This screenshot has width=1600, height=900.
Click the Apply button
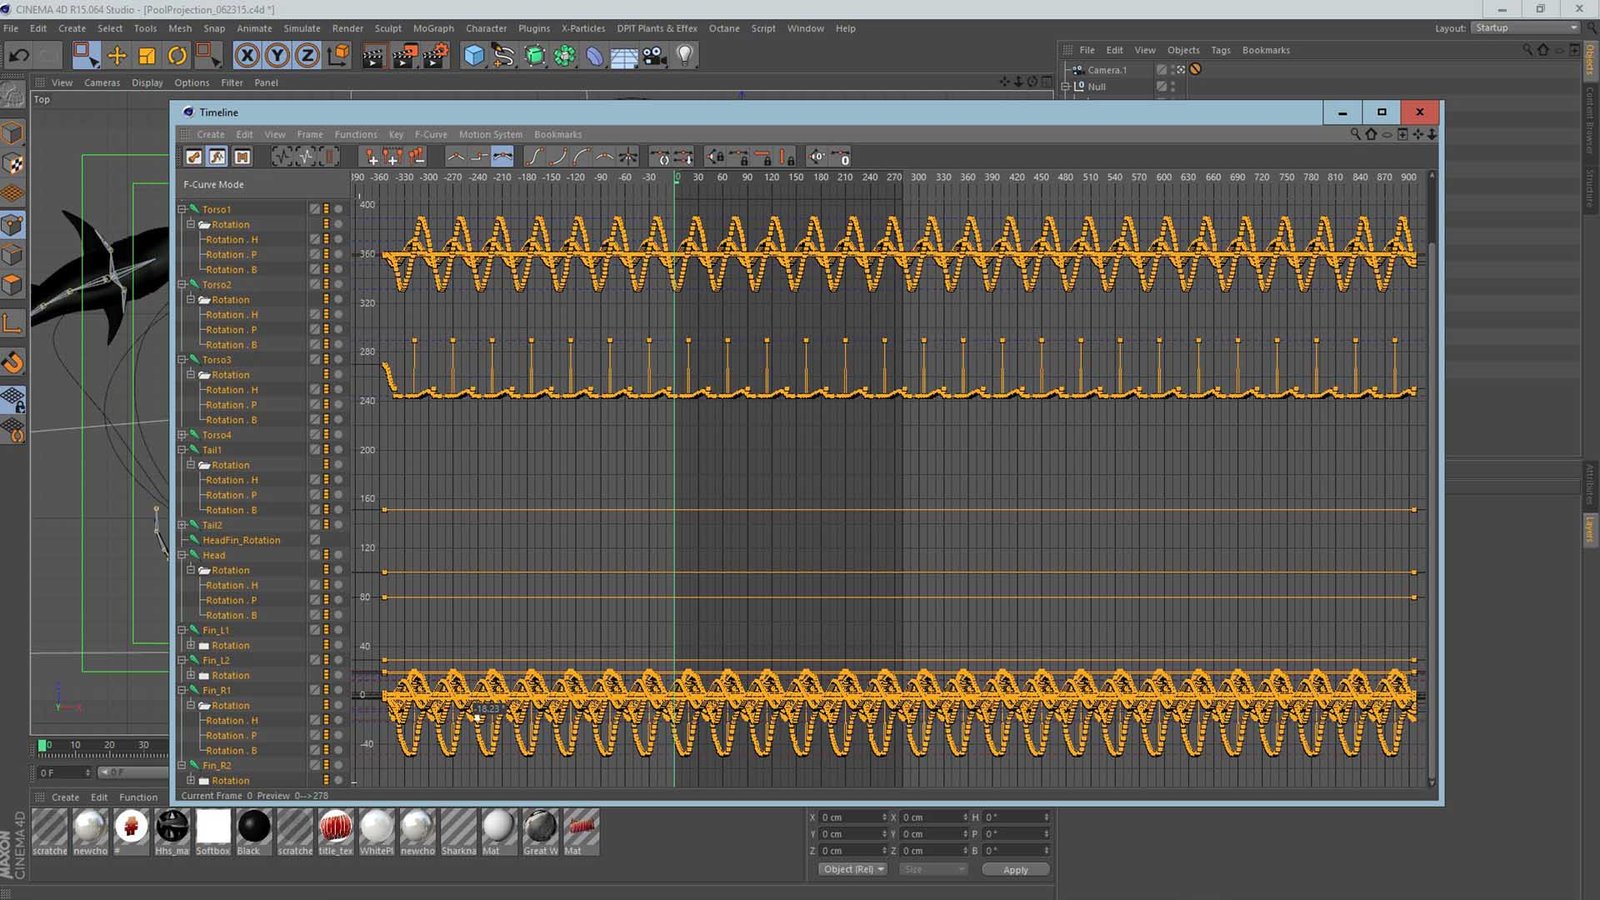coord(1015,870)
